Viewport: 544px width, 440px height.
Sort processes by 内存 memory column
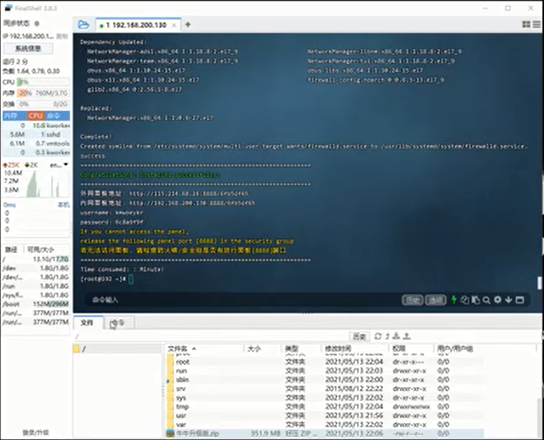pos(14,116)
